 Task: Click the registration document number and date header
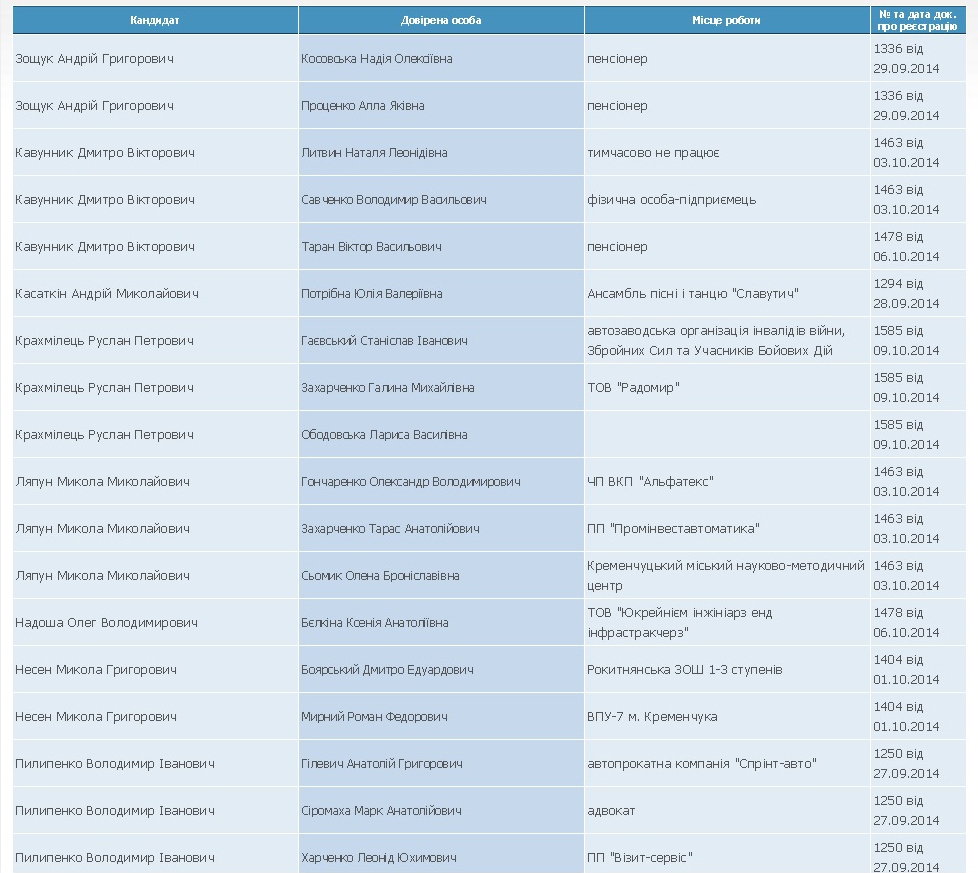click(x=918, y=20)
